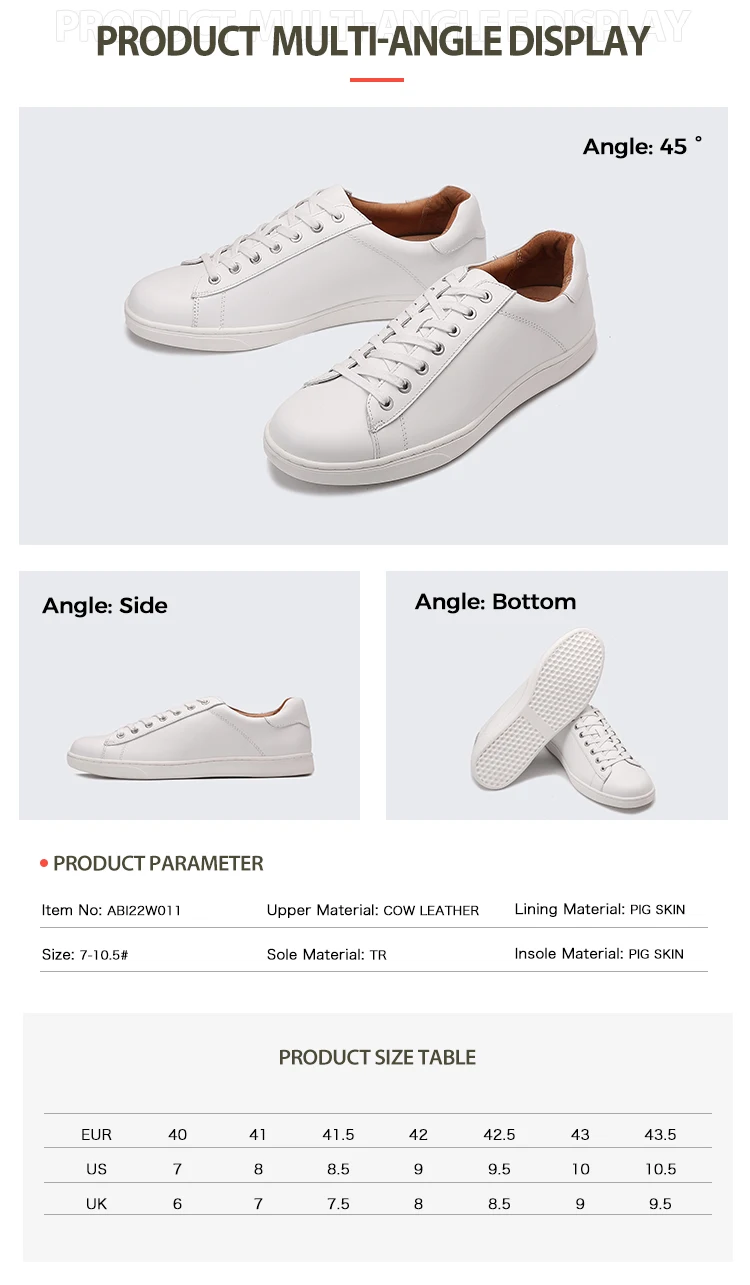Viewport: 750px width, 1285px height.
Task: Click the Sole Material TR entry
Action: [x=326, y=954]
